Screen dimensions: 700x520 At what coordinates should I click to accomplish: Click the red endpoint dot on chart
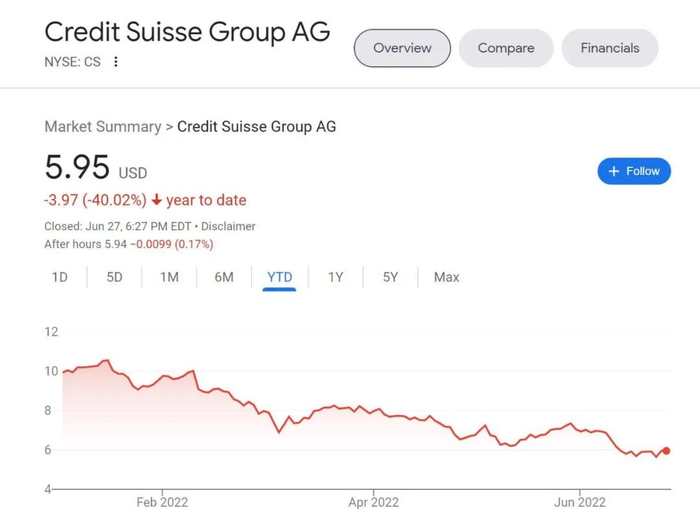coord(667,451)
